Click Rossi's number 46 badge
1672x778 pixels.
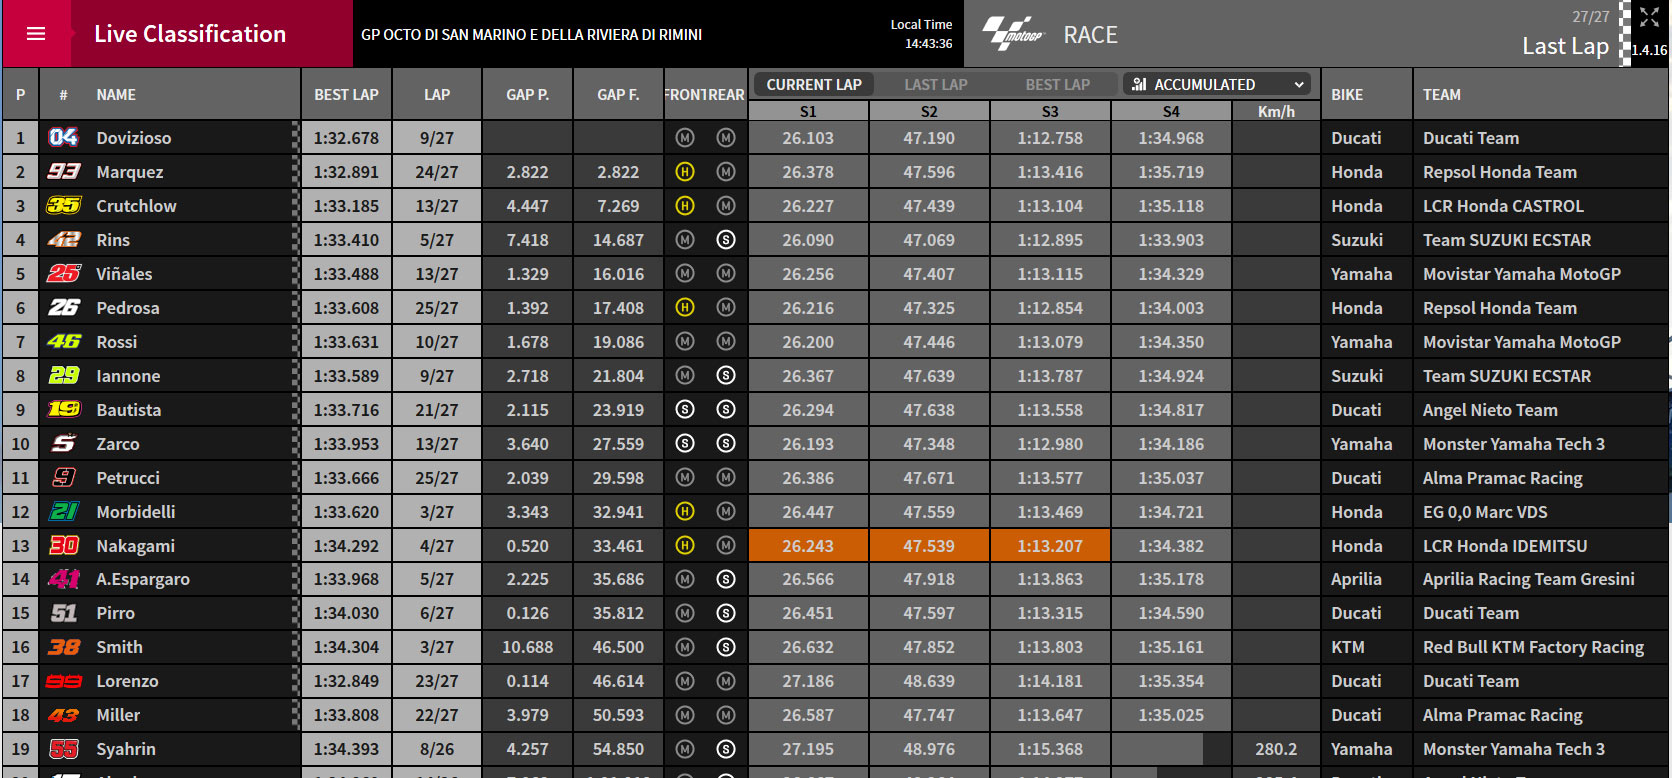63,342
